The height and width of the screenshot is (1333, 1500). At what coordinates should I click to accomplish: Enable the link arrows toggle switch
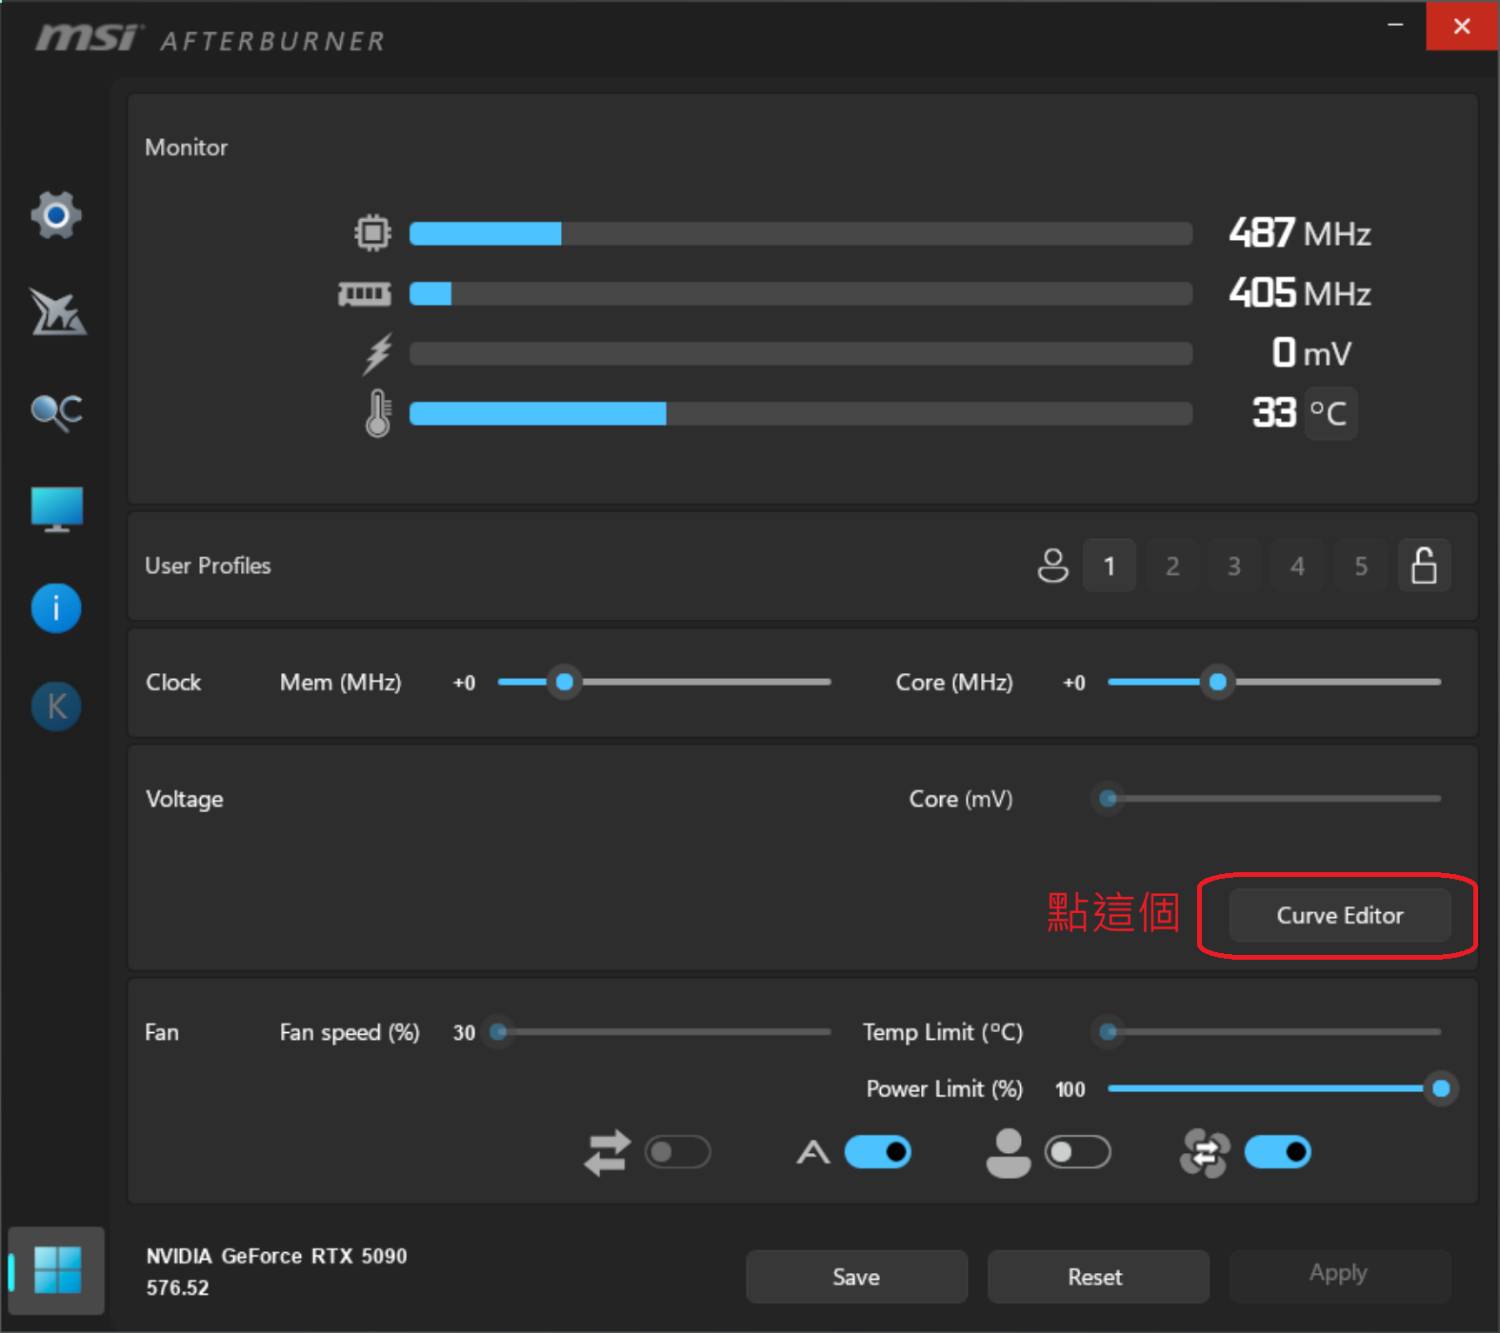tap(678, 1152)
